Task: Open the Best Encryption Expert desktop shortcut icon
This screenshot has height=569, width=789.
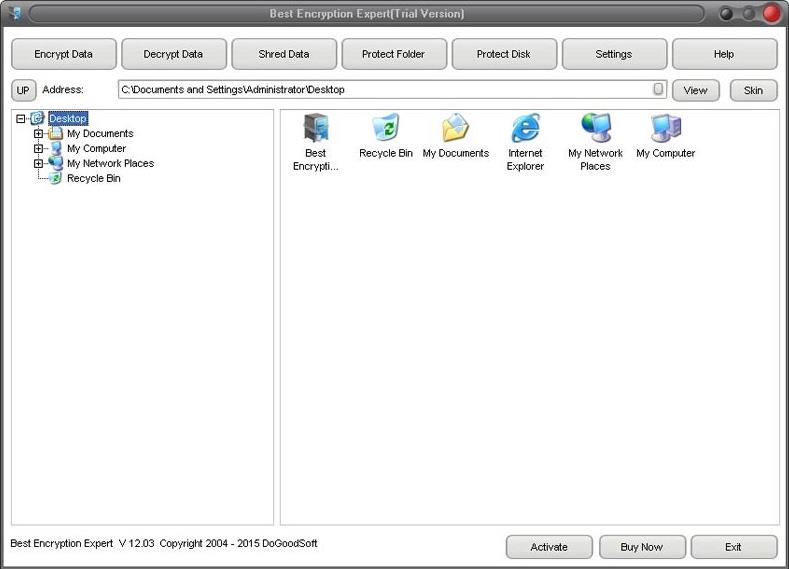Action: coord(316,128)
